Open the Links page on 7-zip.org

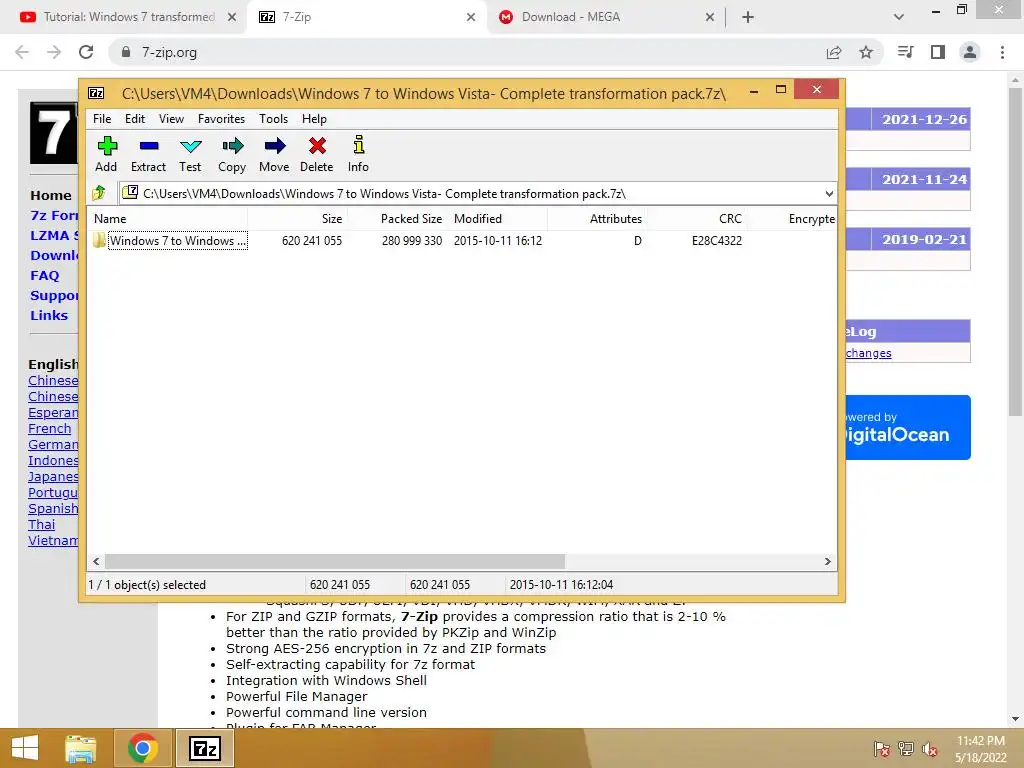(49, 315)
